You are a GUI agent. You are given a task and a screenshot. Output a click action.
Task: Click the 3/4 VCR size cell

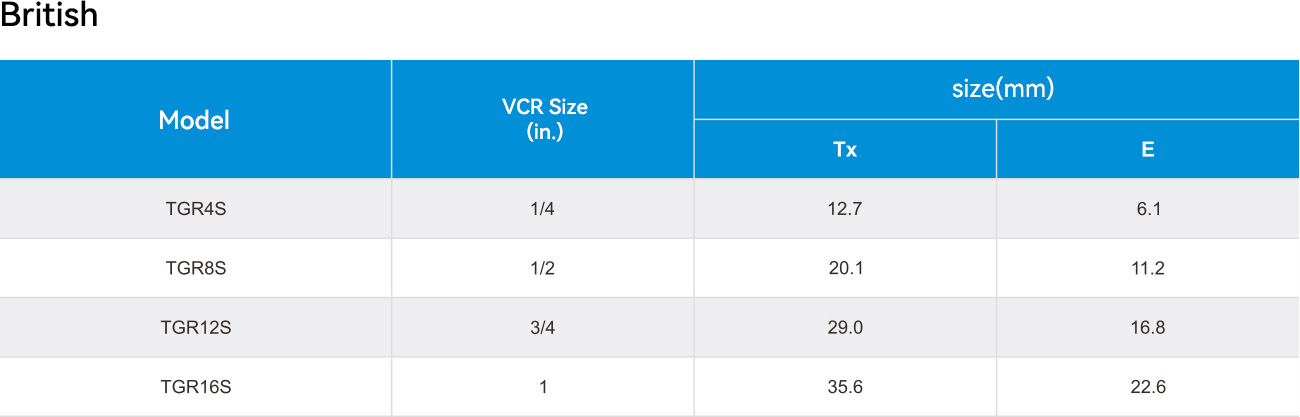543,327
